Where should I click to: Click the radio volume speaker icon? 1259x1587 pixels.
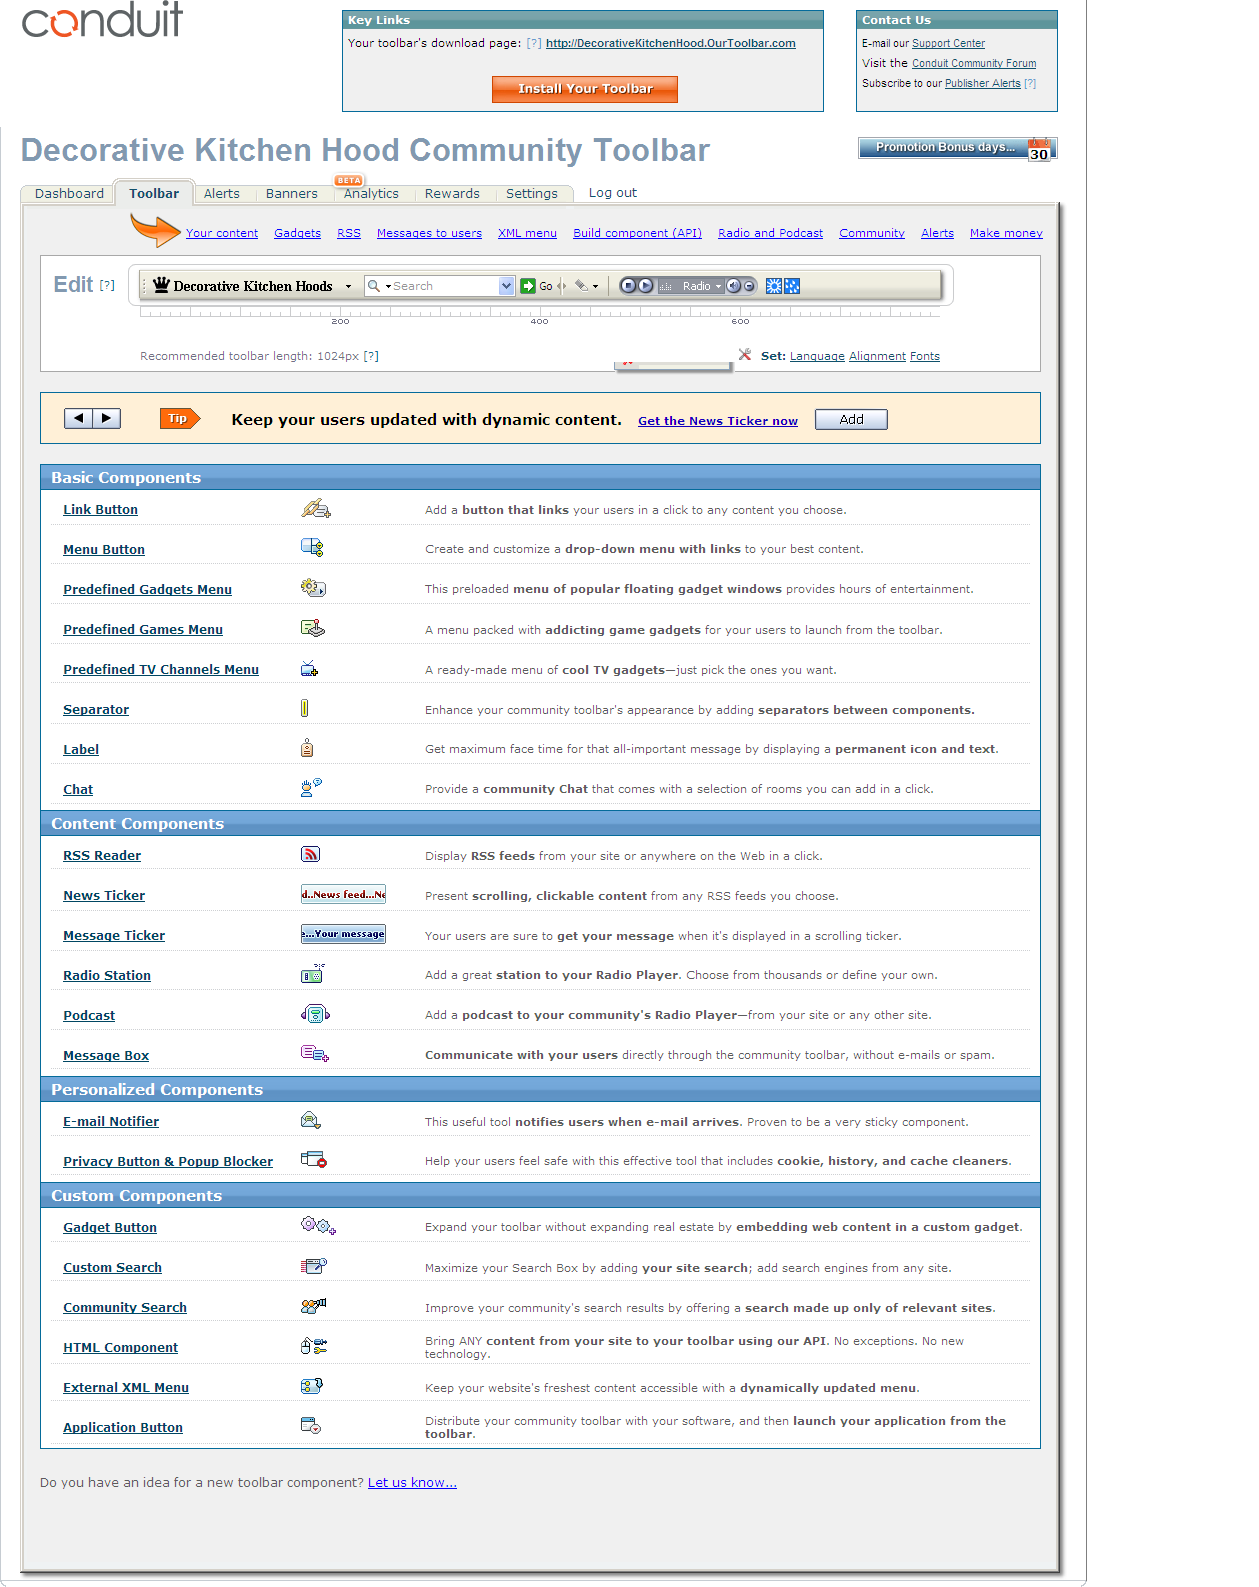pos(734,286)
